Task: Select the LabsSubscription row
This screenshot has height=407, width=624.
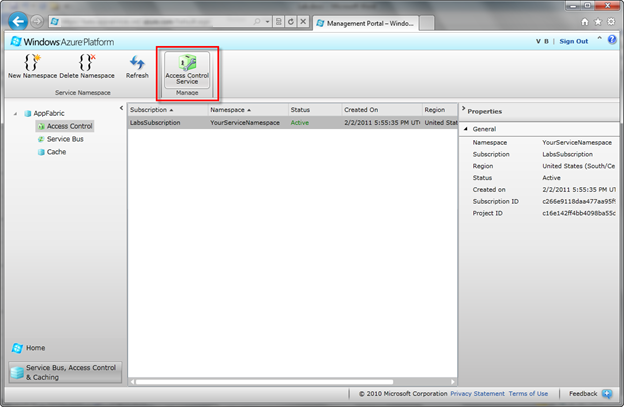Action: pos(292,123)
